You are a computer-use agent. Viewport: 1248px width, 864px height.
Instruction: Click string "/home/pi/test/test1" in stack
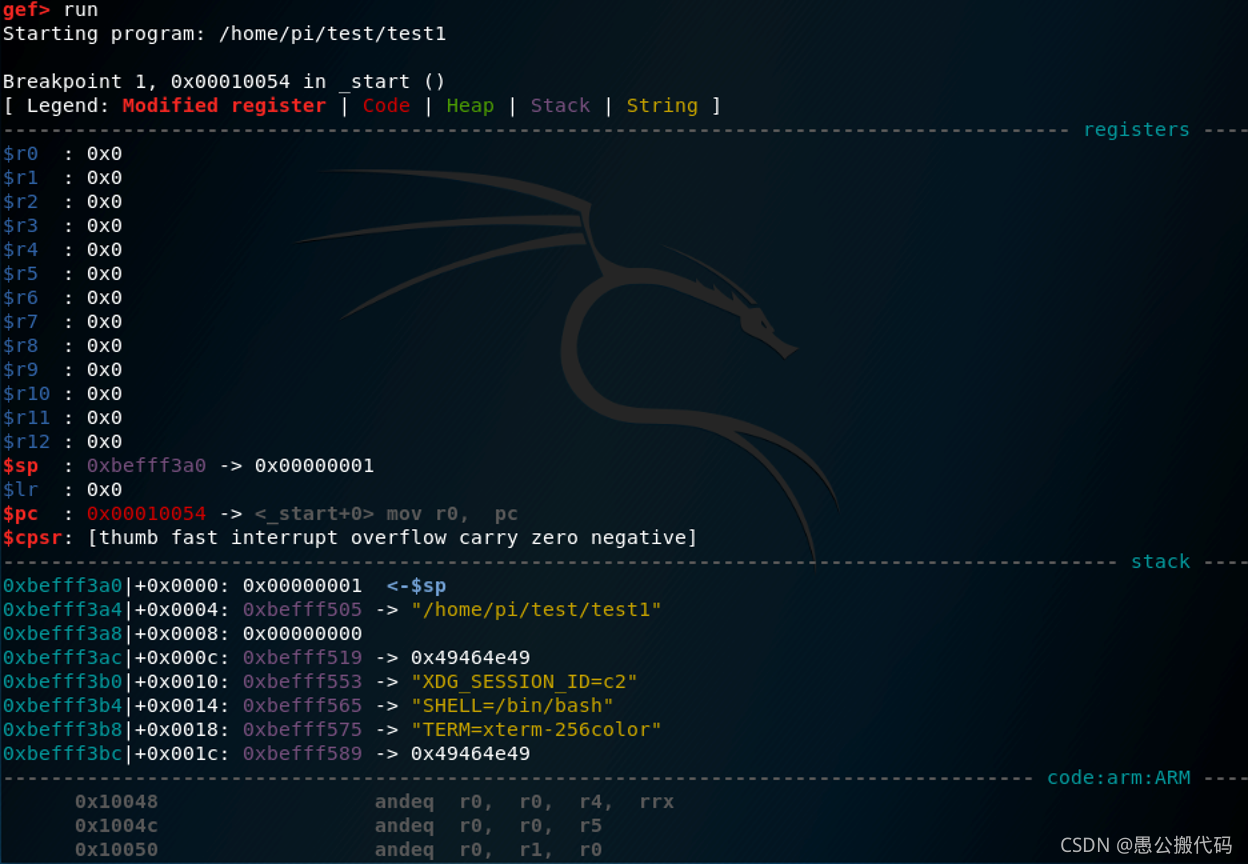[536, 610]
